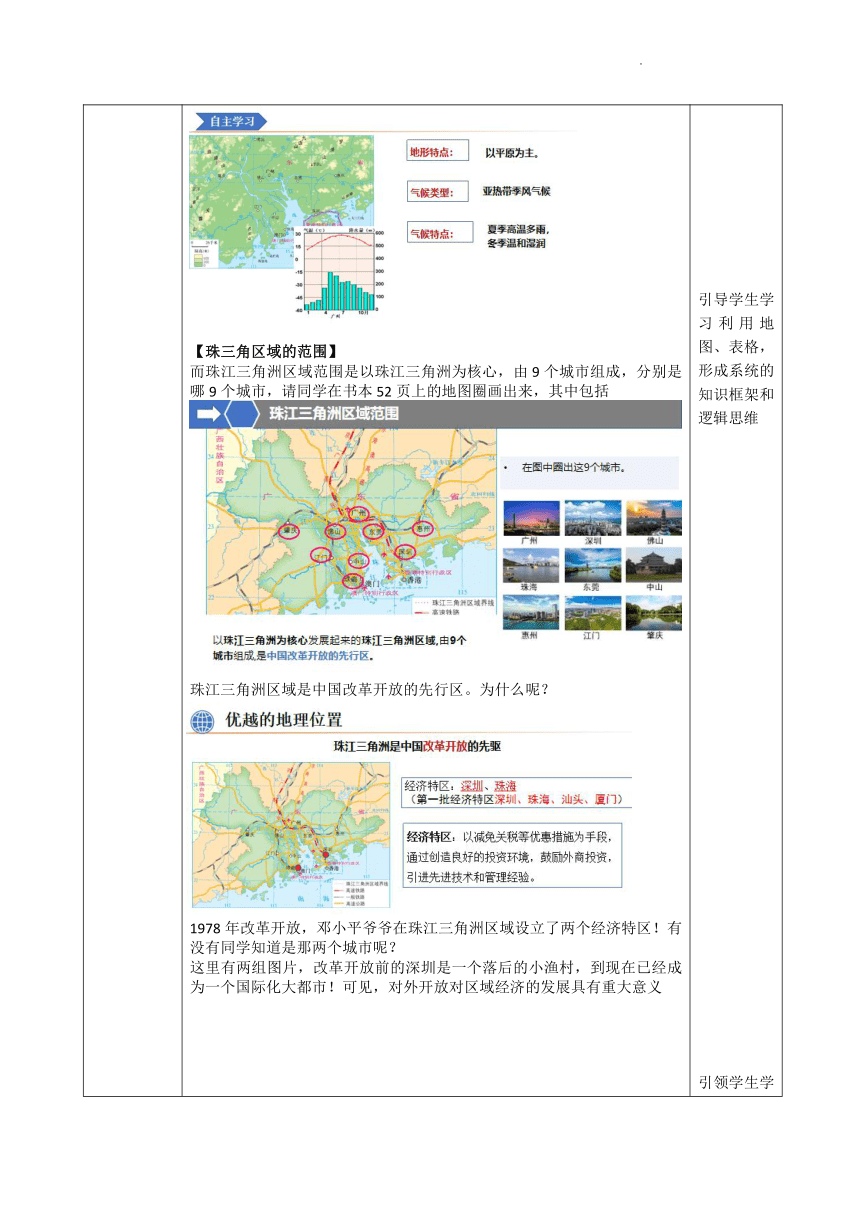Screen dimensions: 860x1218
Task: Click the circled 深圳 on the region map
Action: coord(406,553)
